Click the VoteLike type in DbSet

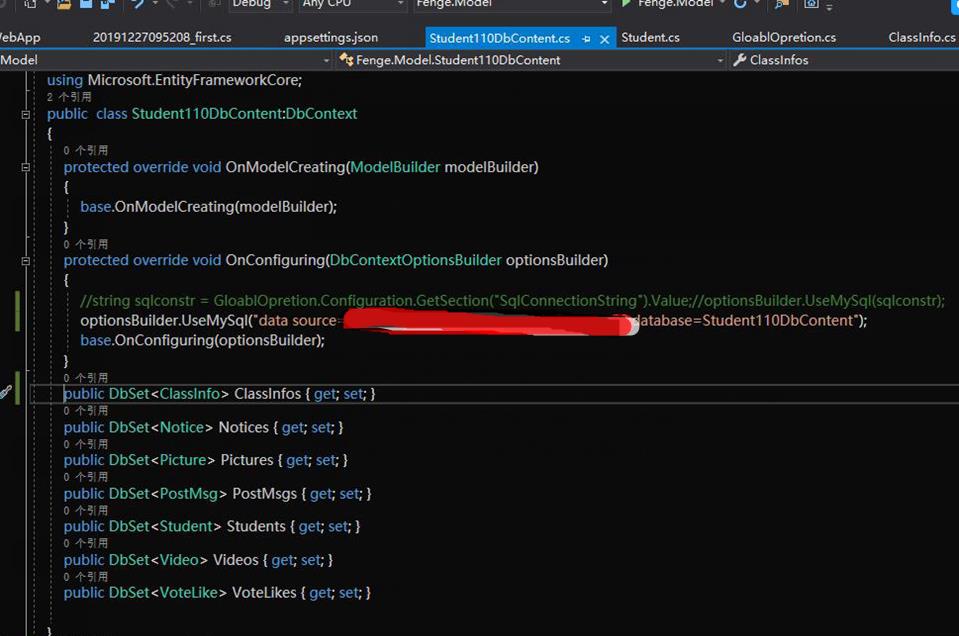click(188, 593)
